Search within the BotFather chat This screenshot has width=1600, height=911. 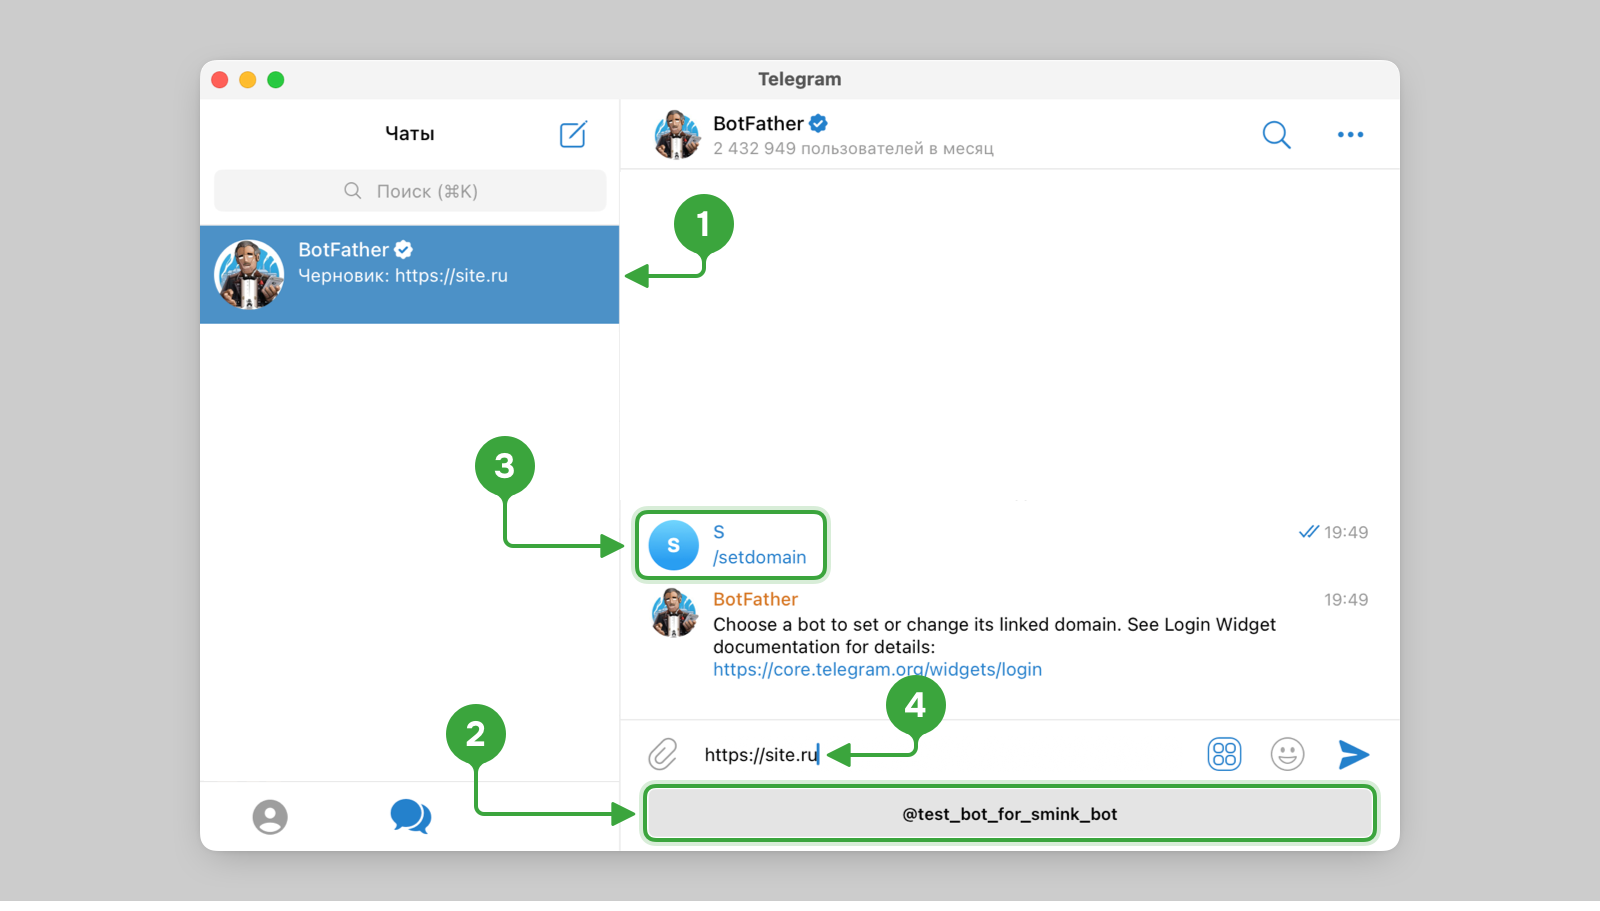point(1276,134)
